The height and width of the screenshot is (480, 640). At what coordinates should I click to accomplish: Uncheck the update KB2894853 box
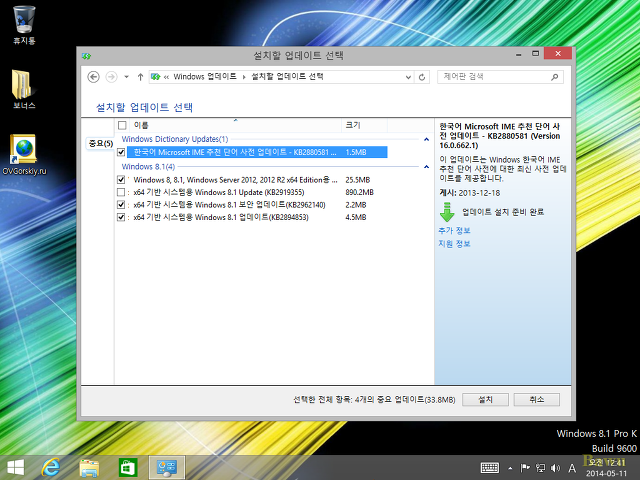coord(121,218)
